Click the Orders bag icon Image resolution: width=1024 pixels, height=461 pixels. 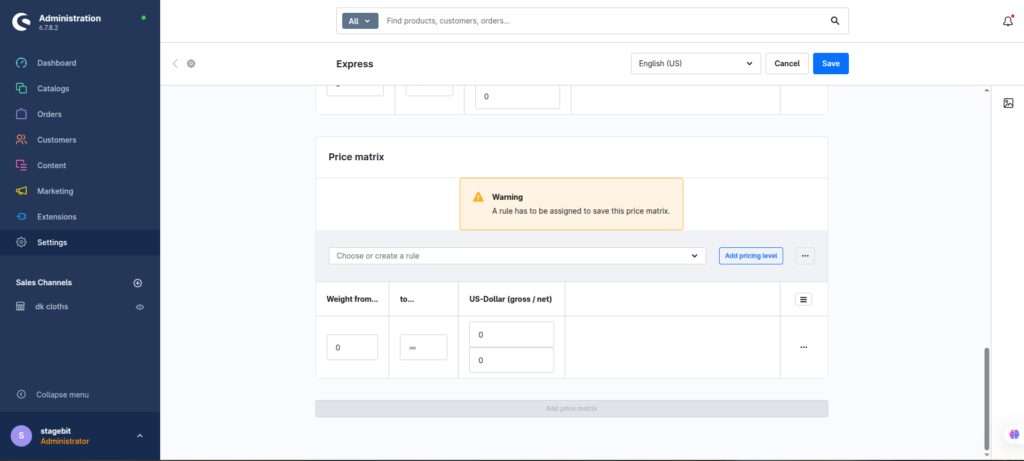21,114
